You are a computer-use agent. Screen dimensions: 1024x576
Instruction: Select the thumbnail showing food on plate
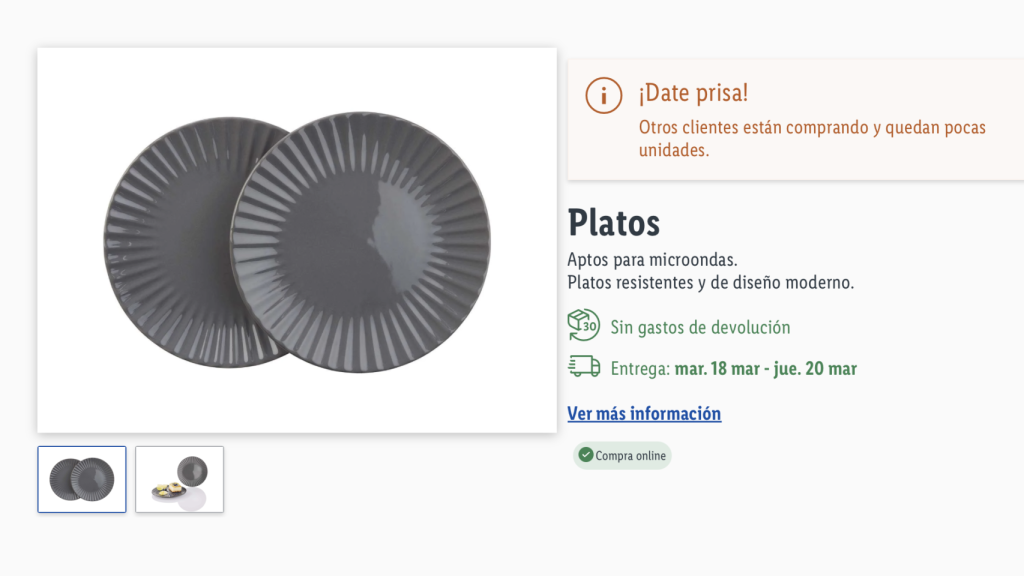(179, 479)
